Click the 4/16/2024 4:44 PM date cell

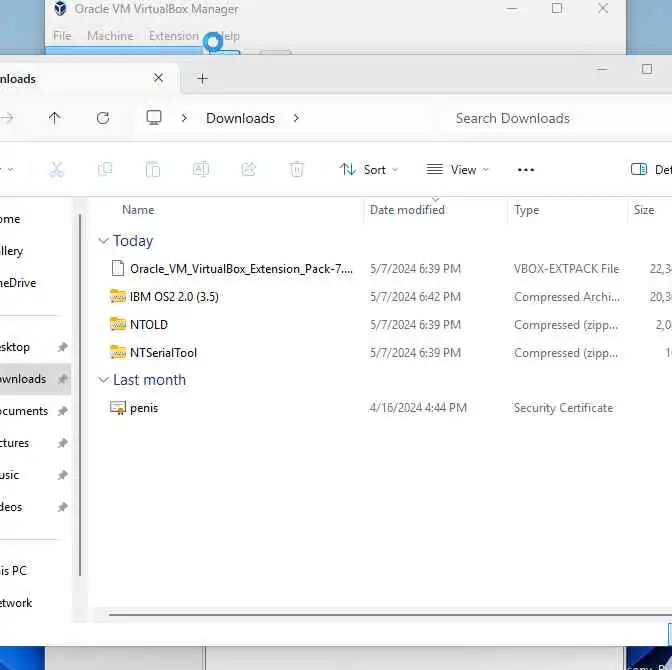[418, 408]
